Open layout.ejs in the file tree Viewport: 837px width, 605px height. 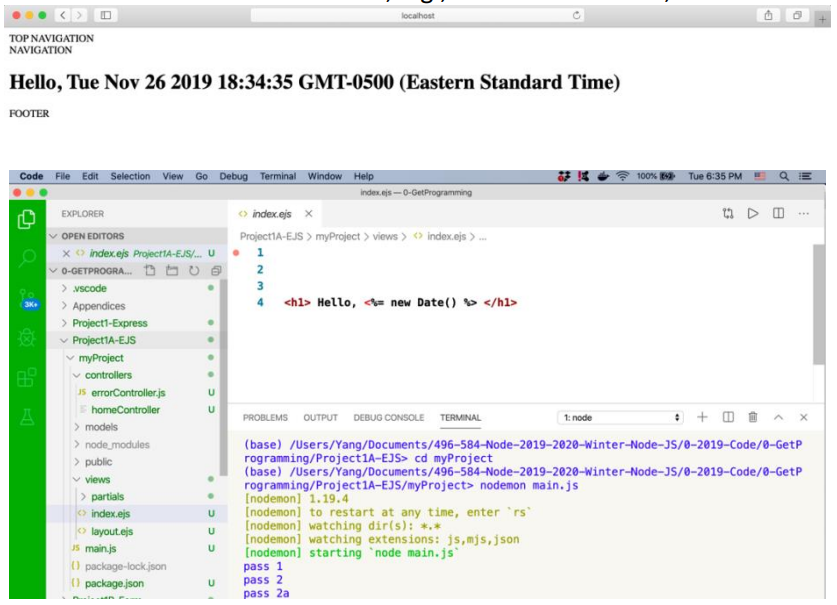coord(111,531)
